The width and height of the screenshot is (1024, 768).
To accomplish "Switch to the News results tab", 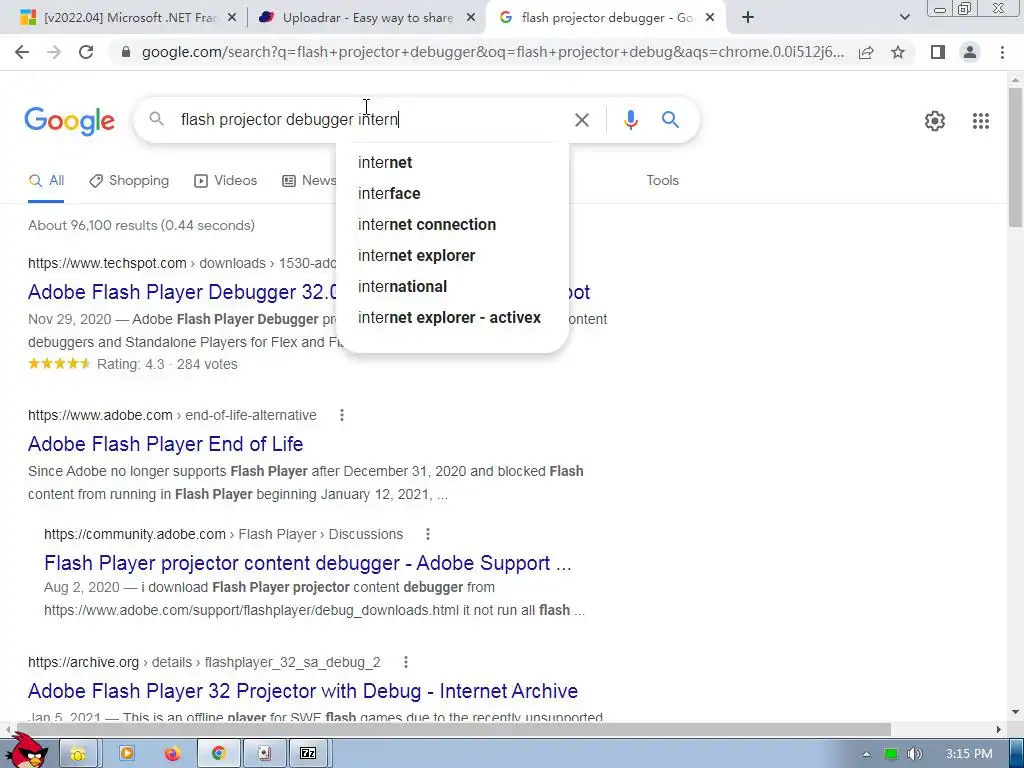I will [x=309, y=181].
